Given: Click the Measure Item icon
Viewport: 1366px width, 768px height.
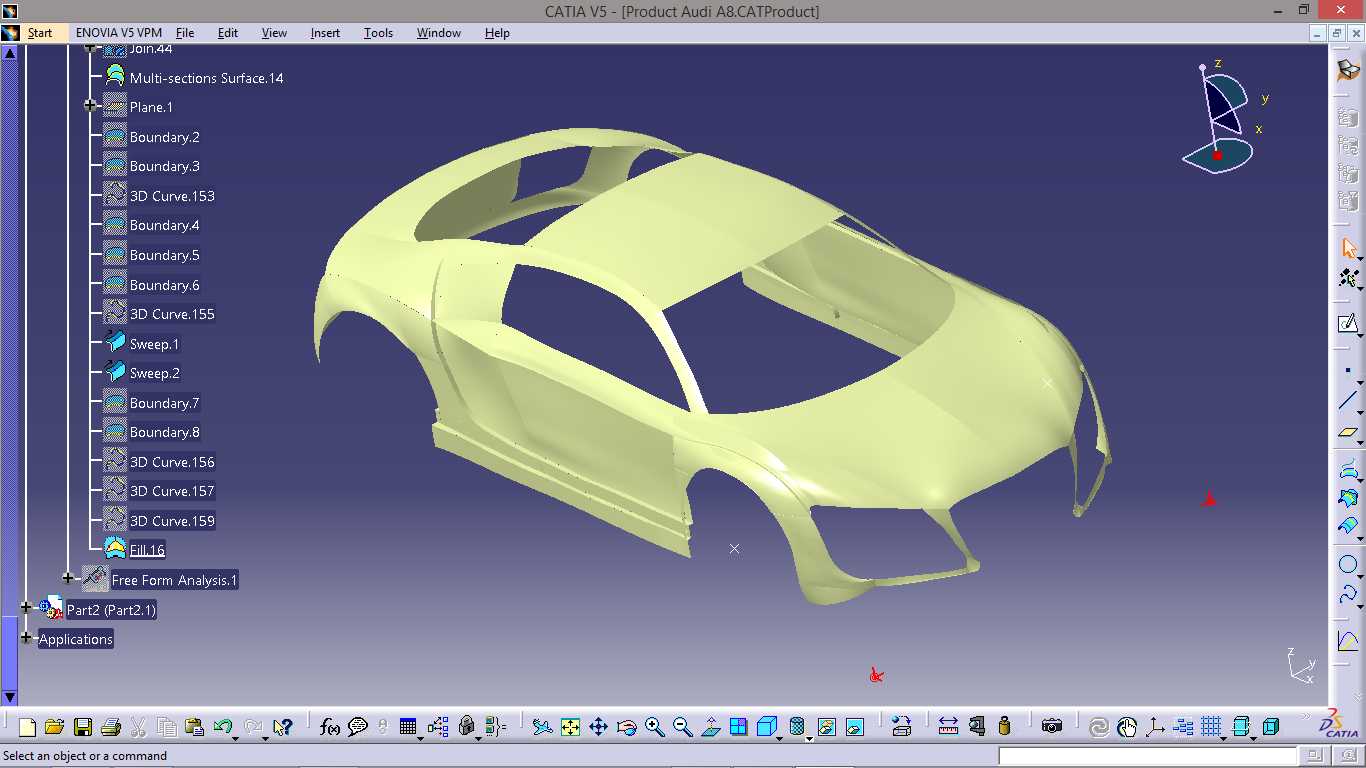Looking at the screenshot, I should point(977,727).
